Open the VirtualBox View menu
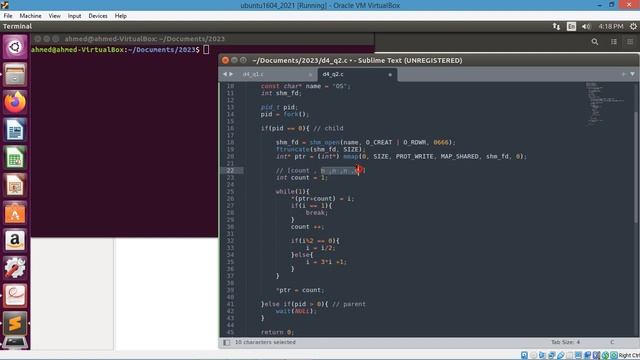Screen dimensions: 640x360 tap(54, 16)
